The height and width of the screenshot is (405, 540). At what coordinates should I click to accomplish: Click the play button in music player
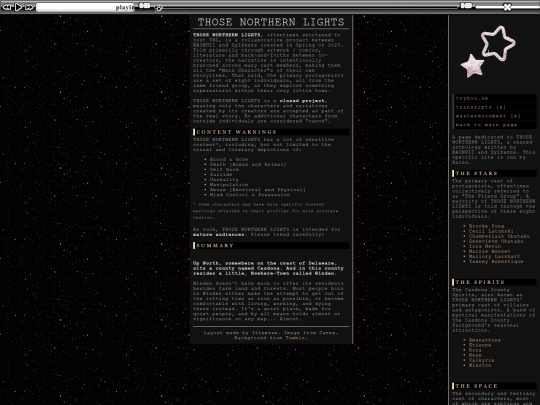(18, 7)
